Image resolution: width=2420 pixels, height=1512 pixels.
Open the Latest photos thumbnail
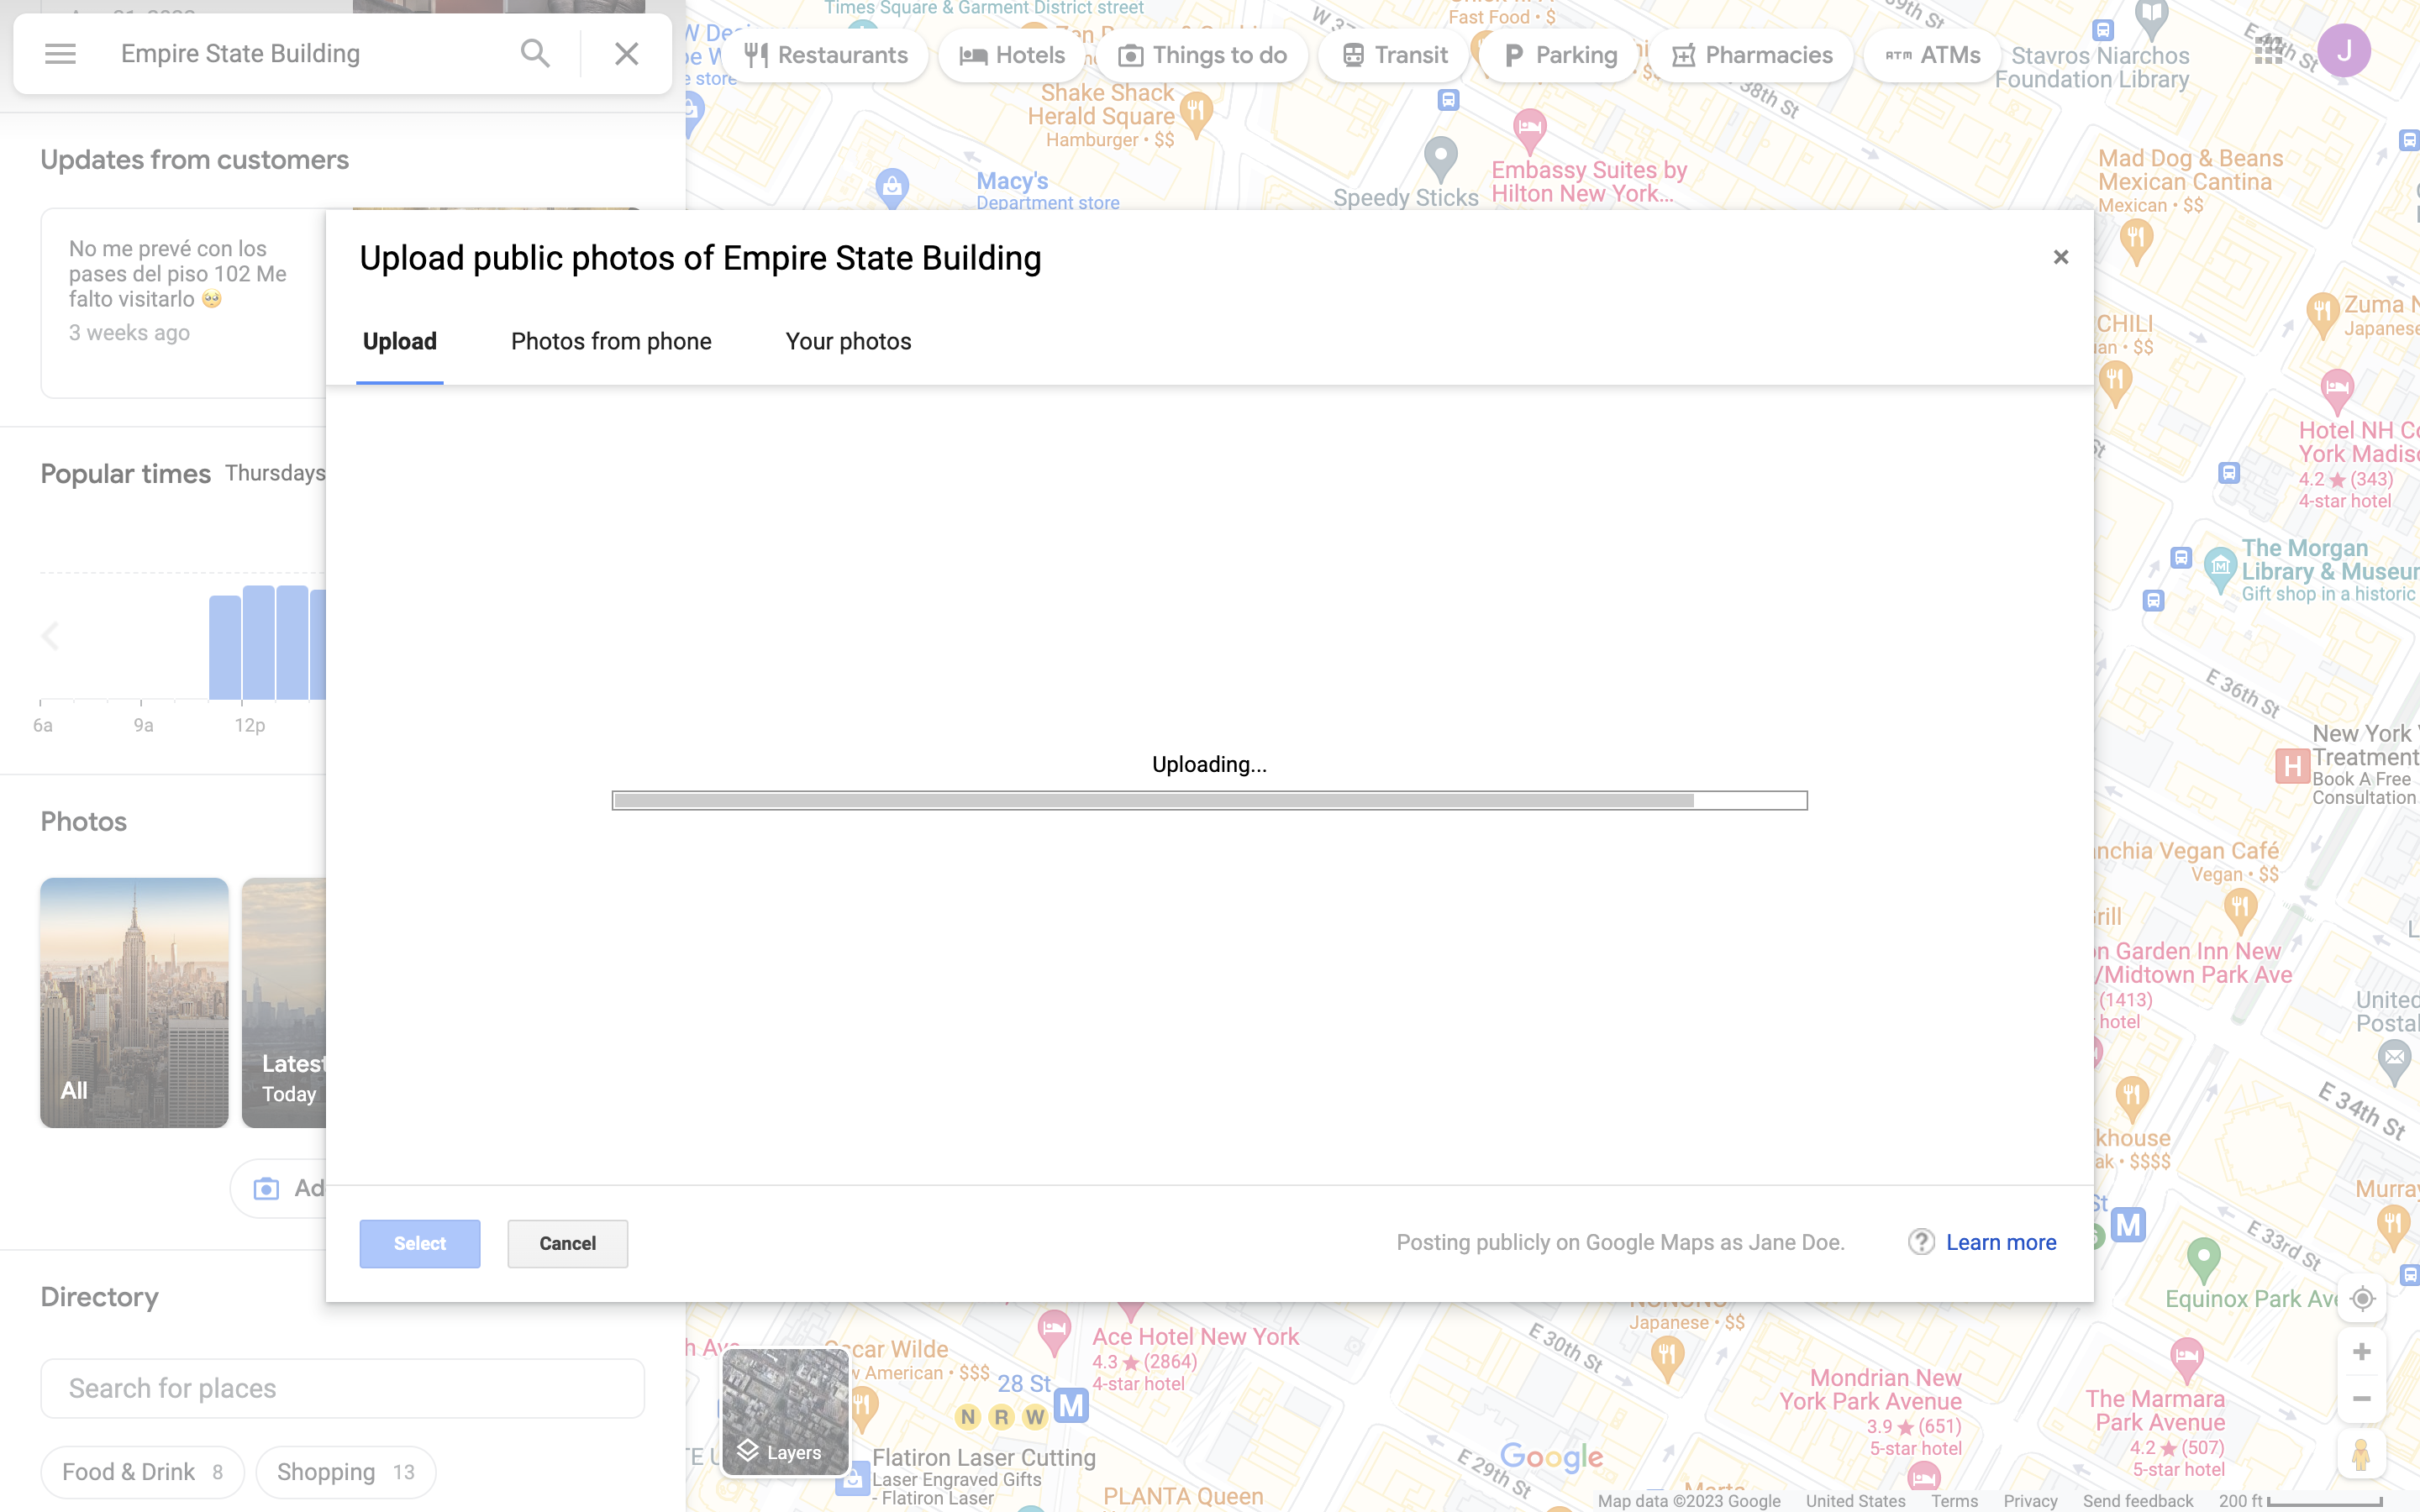coord(284,1002)
